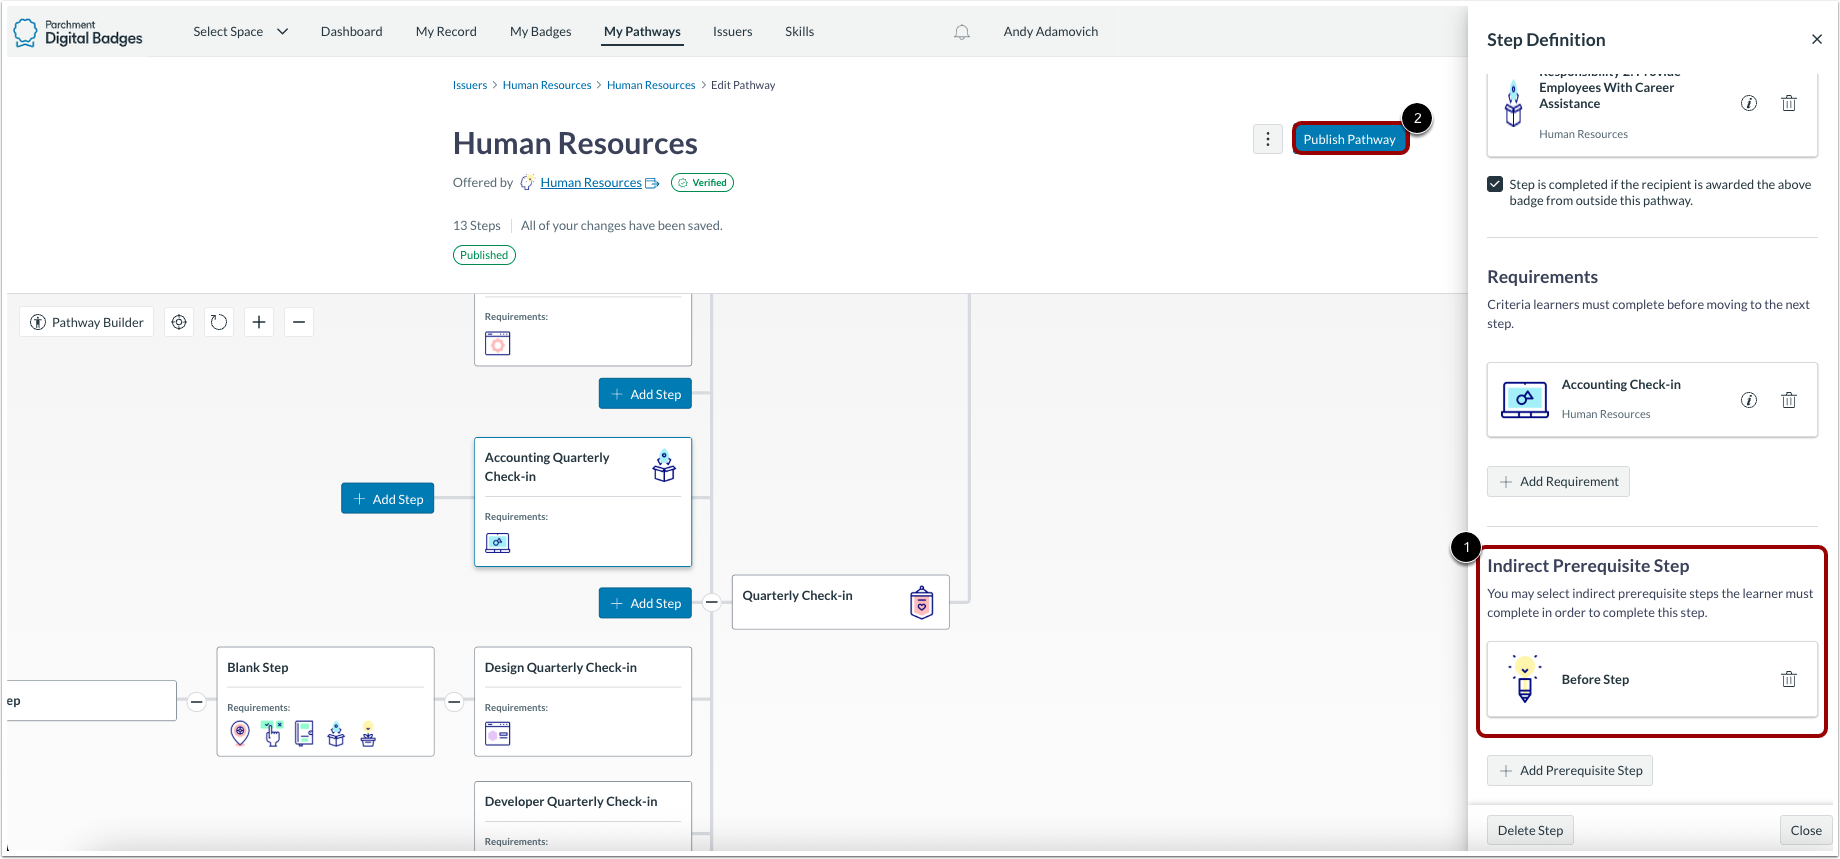Click the Publish Pathway button
The height and width of the screenshot is (859, 1840).
[1349, 139]
